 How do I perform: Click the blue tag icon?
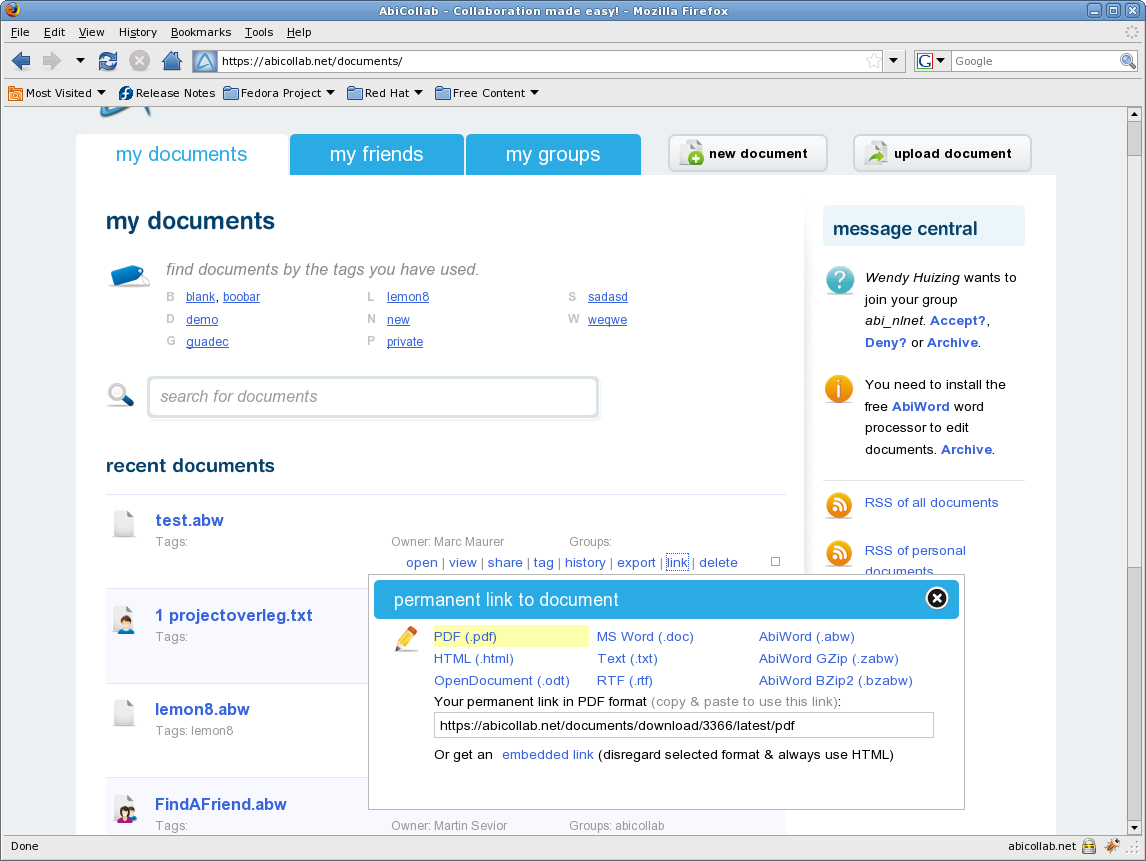tap(129, 276)
